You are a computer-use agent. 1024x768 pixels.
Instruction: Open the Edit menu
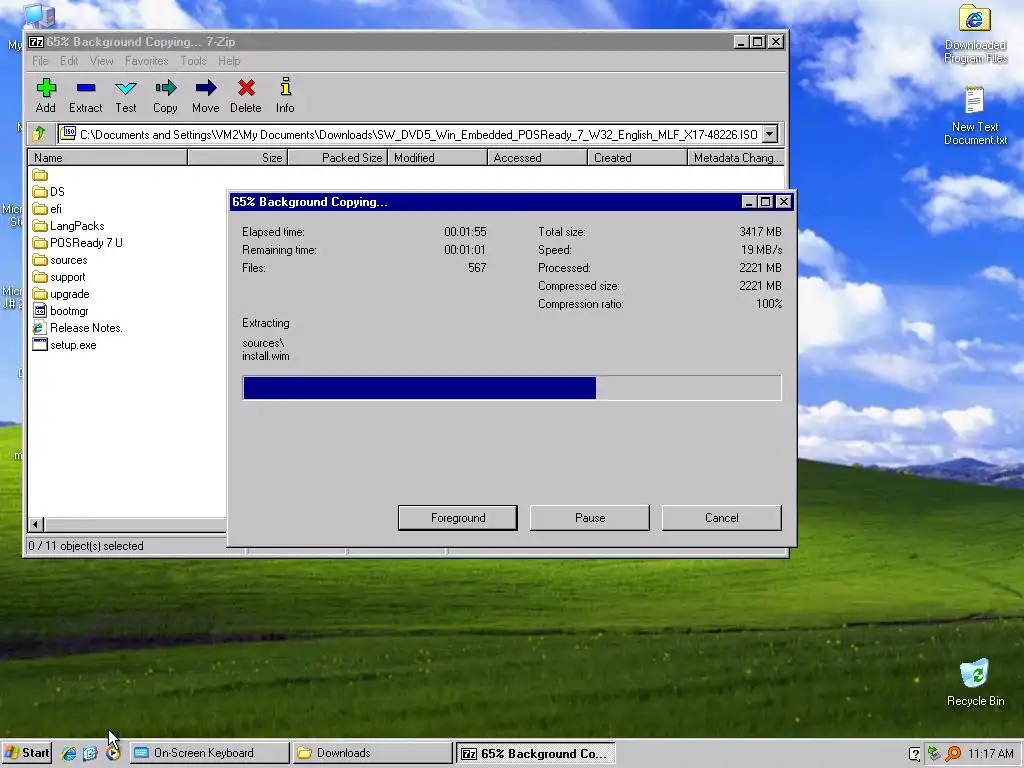coord(69,61)
